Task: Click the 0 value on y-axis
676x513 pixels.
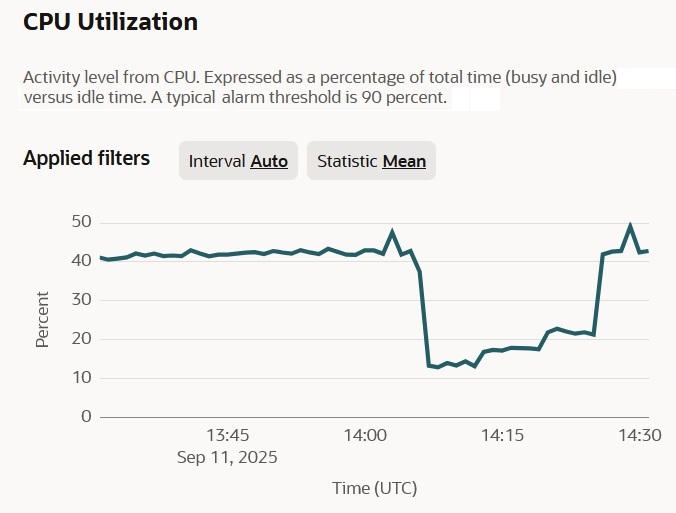Action: (86, 416)
